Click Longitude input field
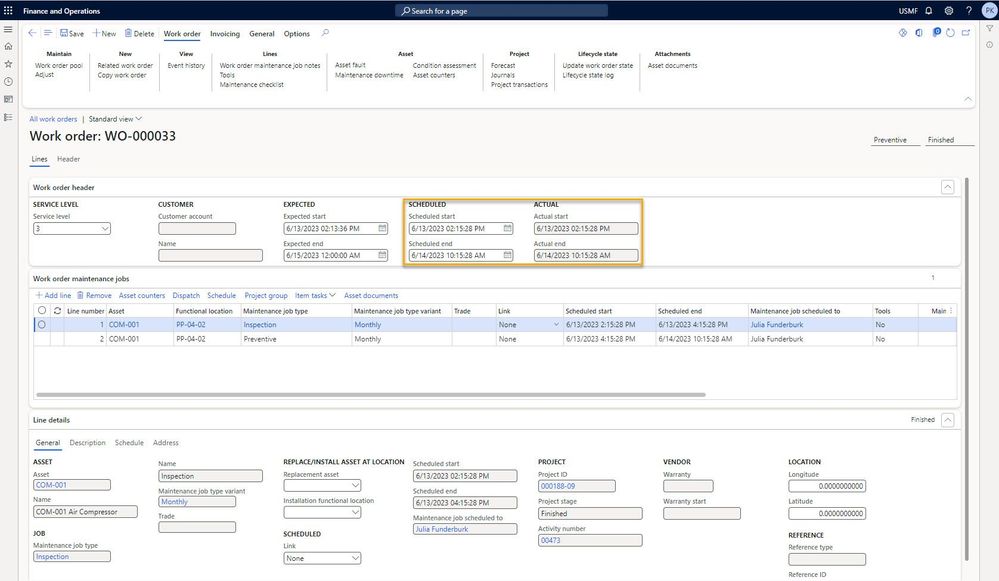The image size is (999, 581). 827,486
